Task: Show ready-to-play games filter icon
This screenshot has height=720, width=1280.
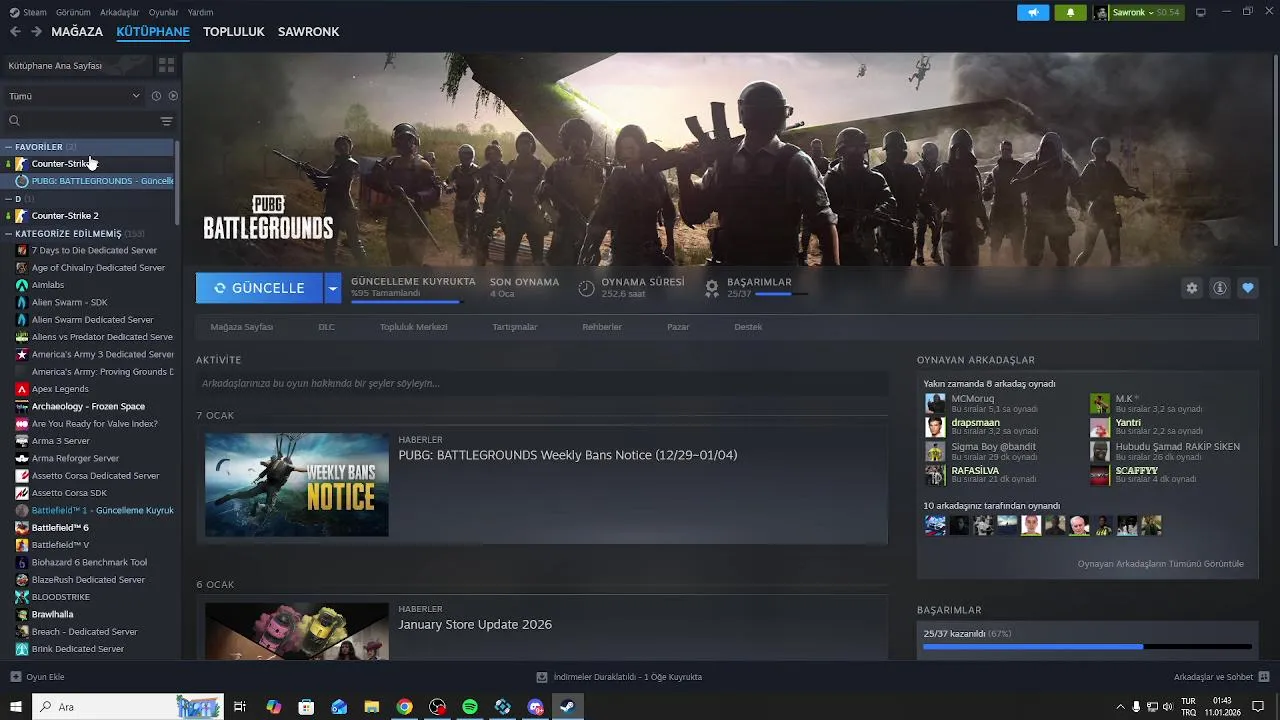Action: [x=173, y=96]
